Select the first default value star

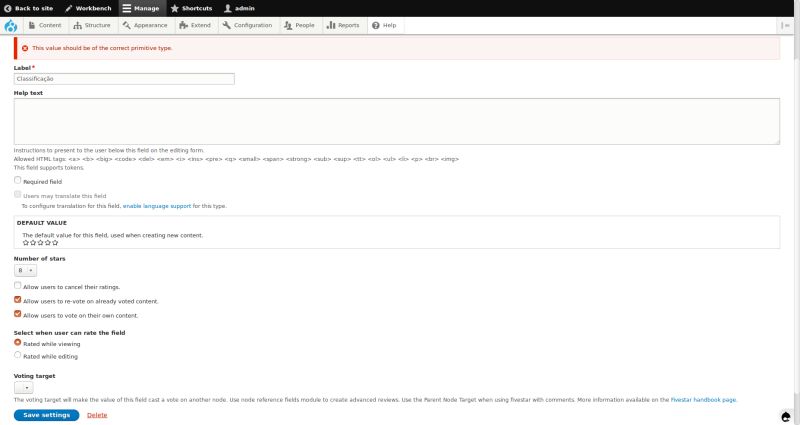tap(26, 243)
